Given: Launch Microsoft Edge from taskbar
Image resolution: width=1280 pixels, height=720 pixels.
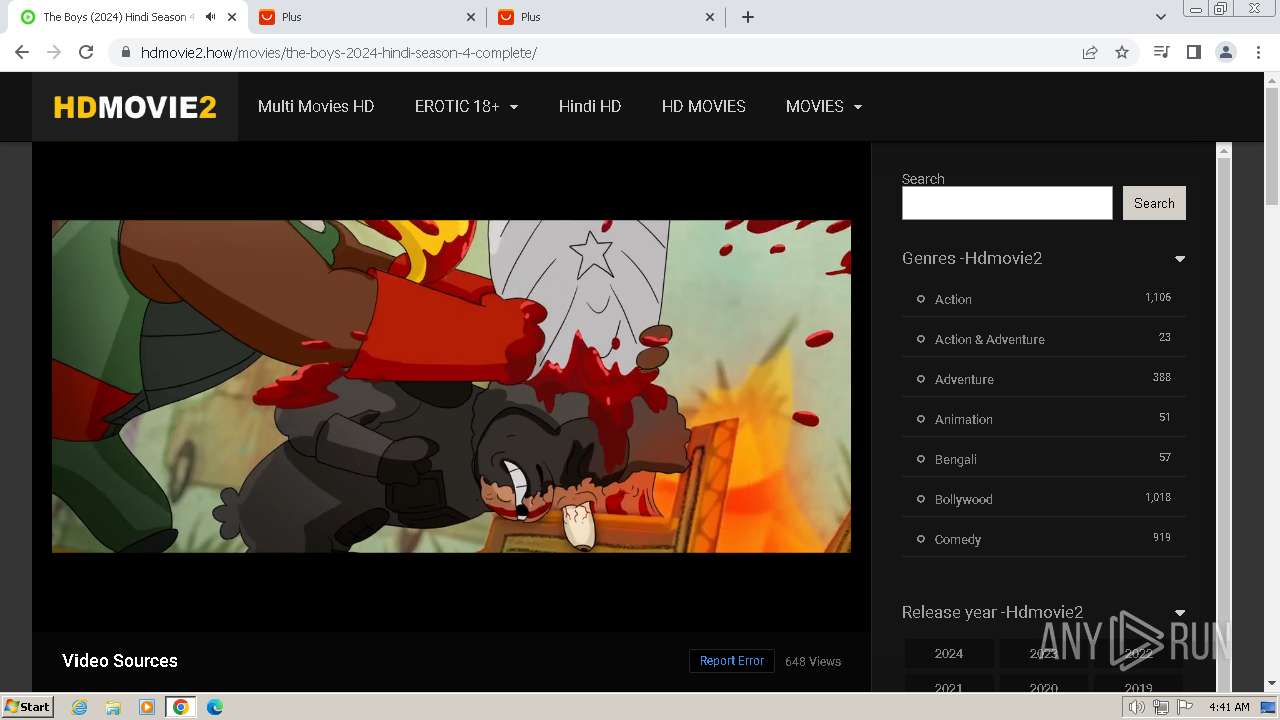Looking at the screenshot, I should 215,707.
